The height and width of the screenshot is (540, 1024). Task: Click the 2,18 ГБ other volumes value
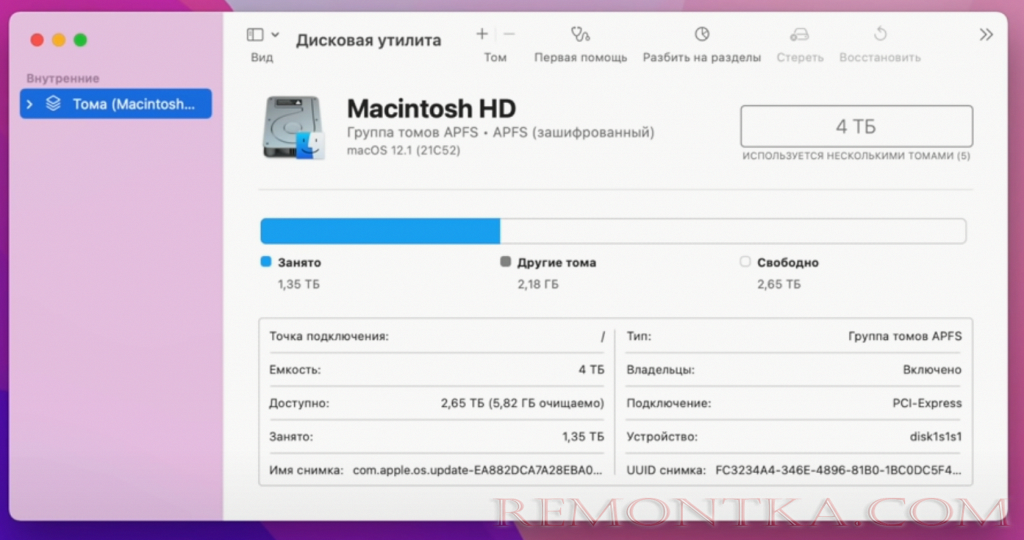click(538, 285)
